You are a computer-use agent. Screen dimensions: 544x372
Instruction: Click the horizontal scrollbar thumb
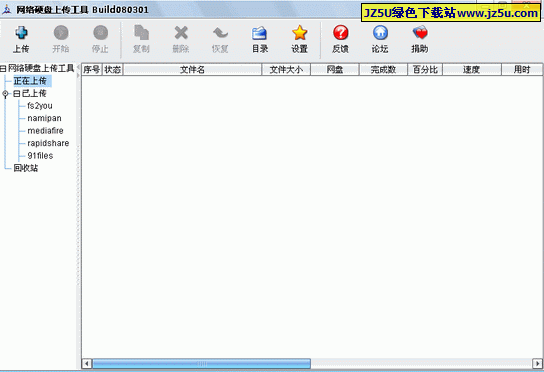pos(201,363)
